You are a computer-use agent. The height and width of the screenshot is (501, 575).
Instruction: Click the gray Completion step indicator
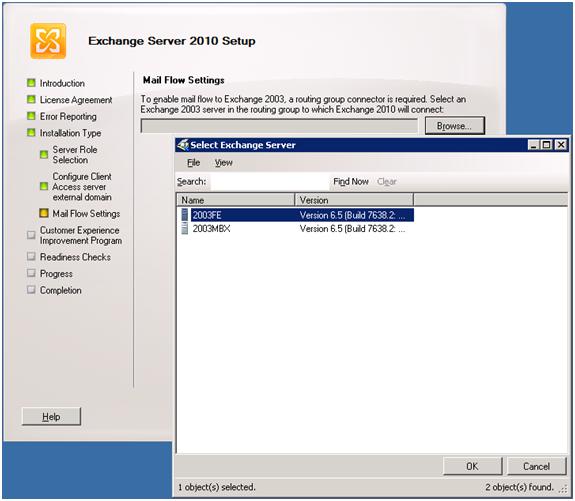(32, 290)
